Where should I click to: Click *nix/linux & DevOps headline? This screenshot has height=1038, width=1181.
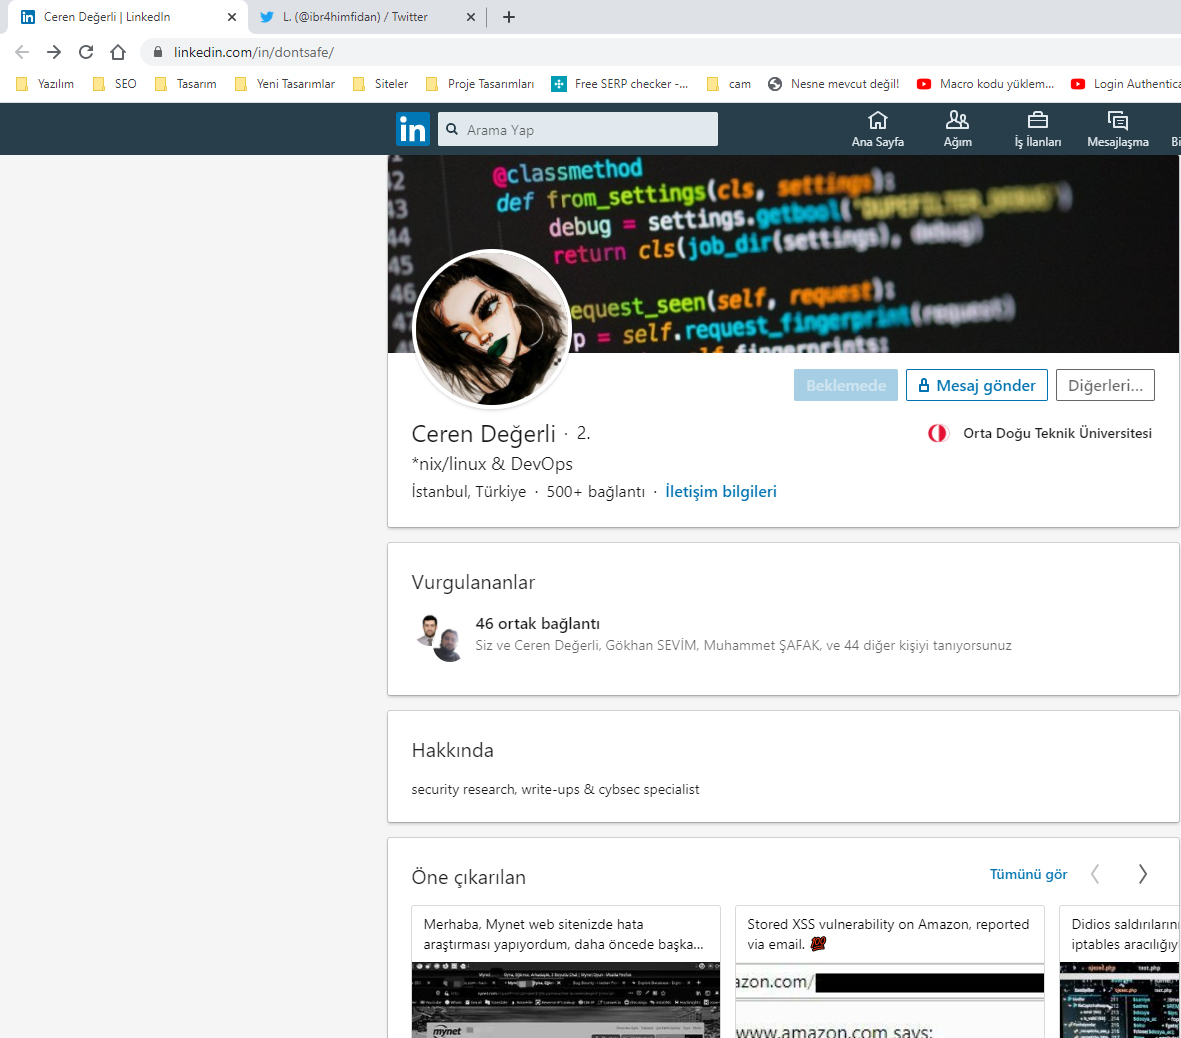[492, 463]
